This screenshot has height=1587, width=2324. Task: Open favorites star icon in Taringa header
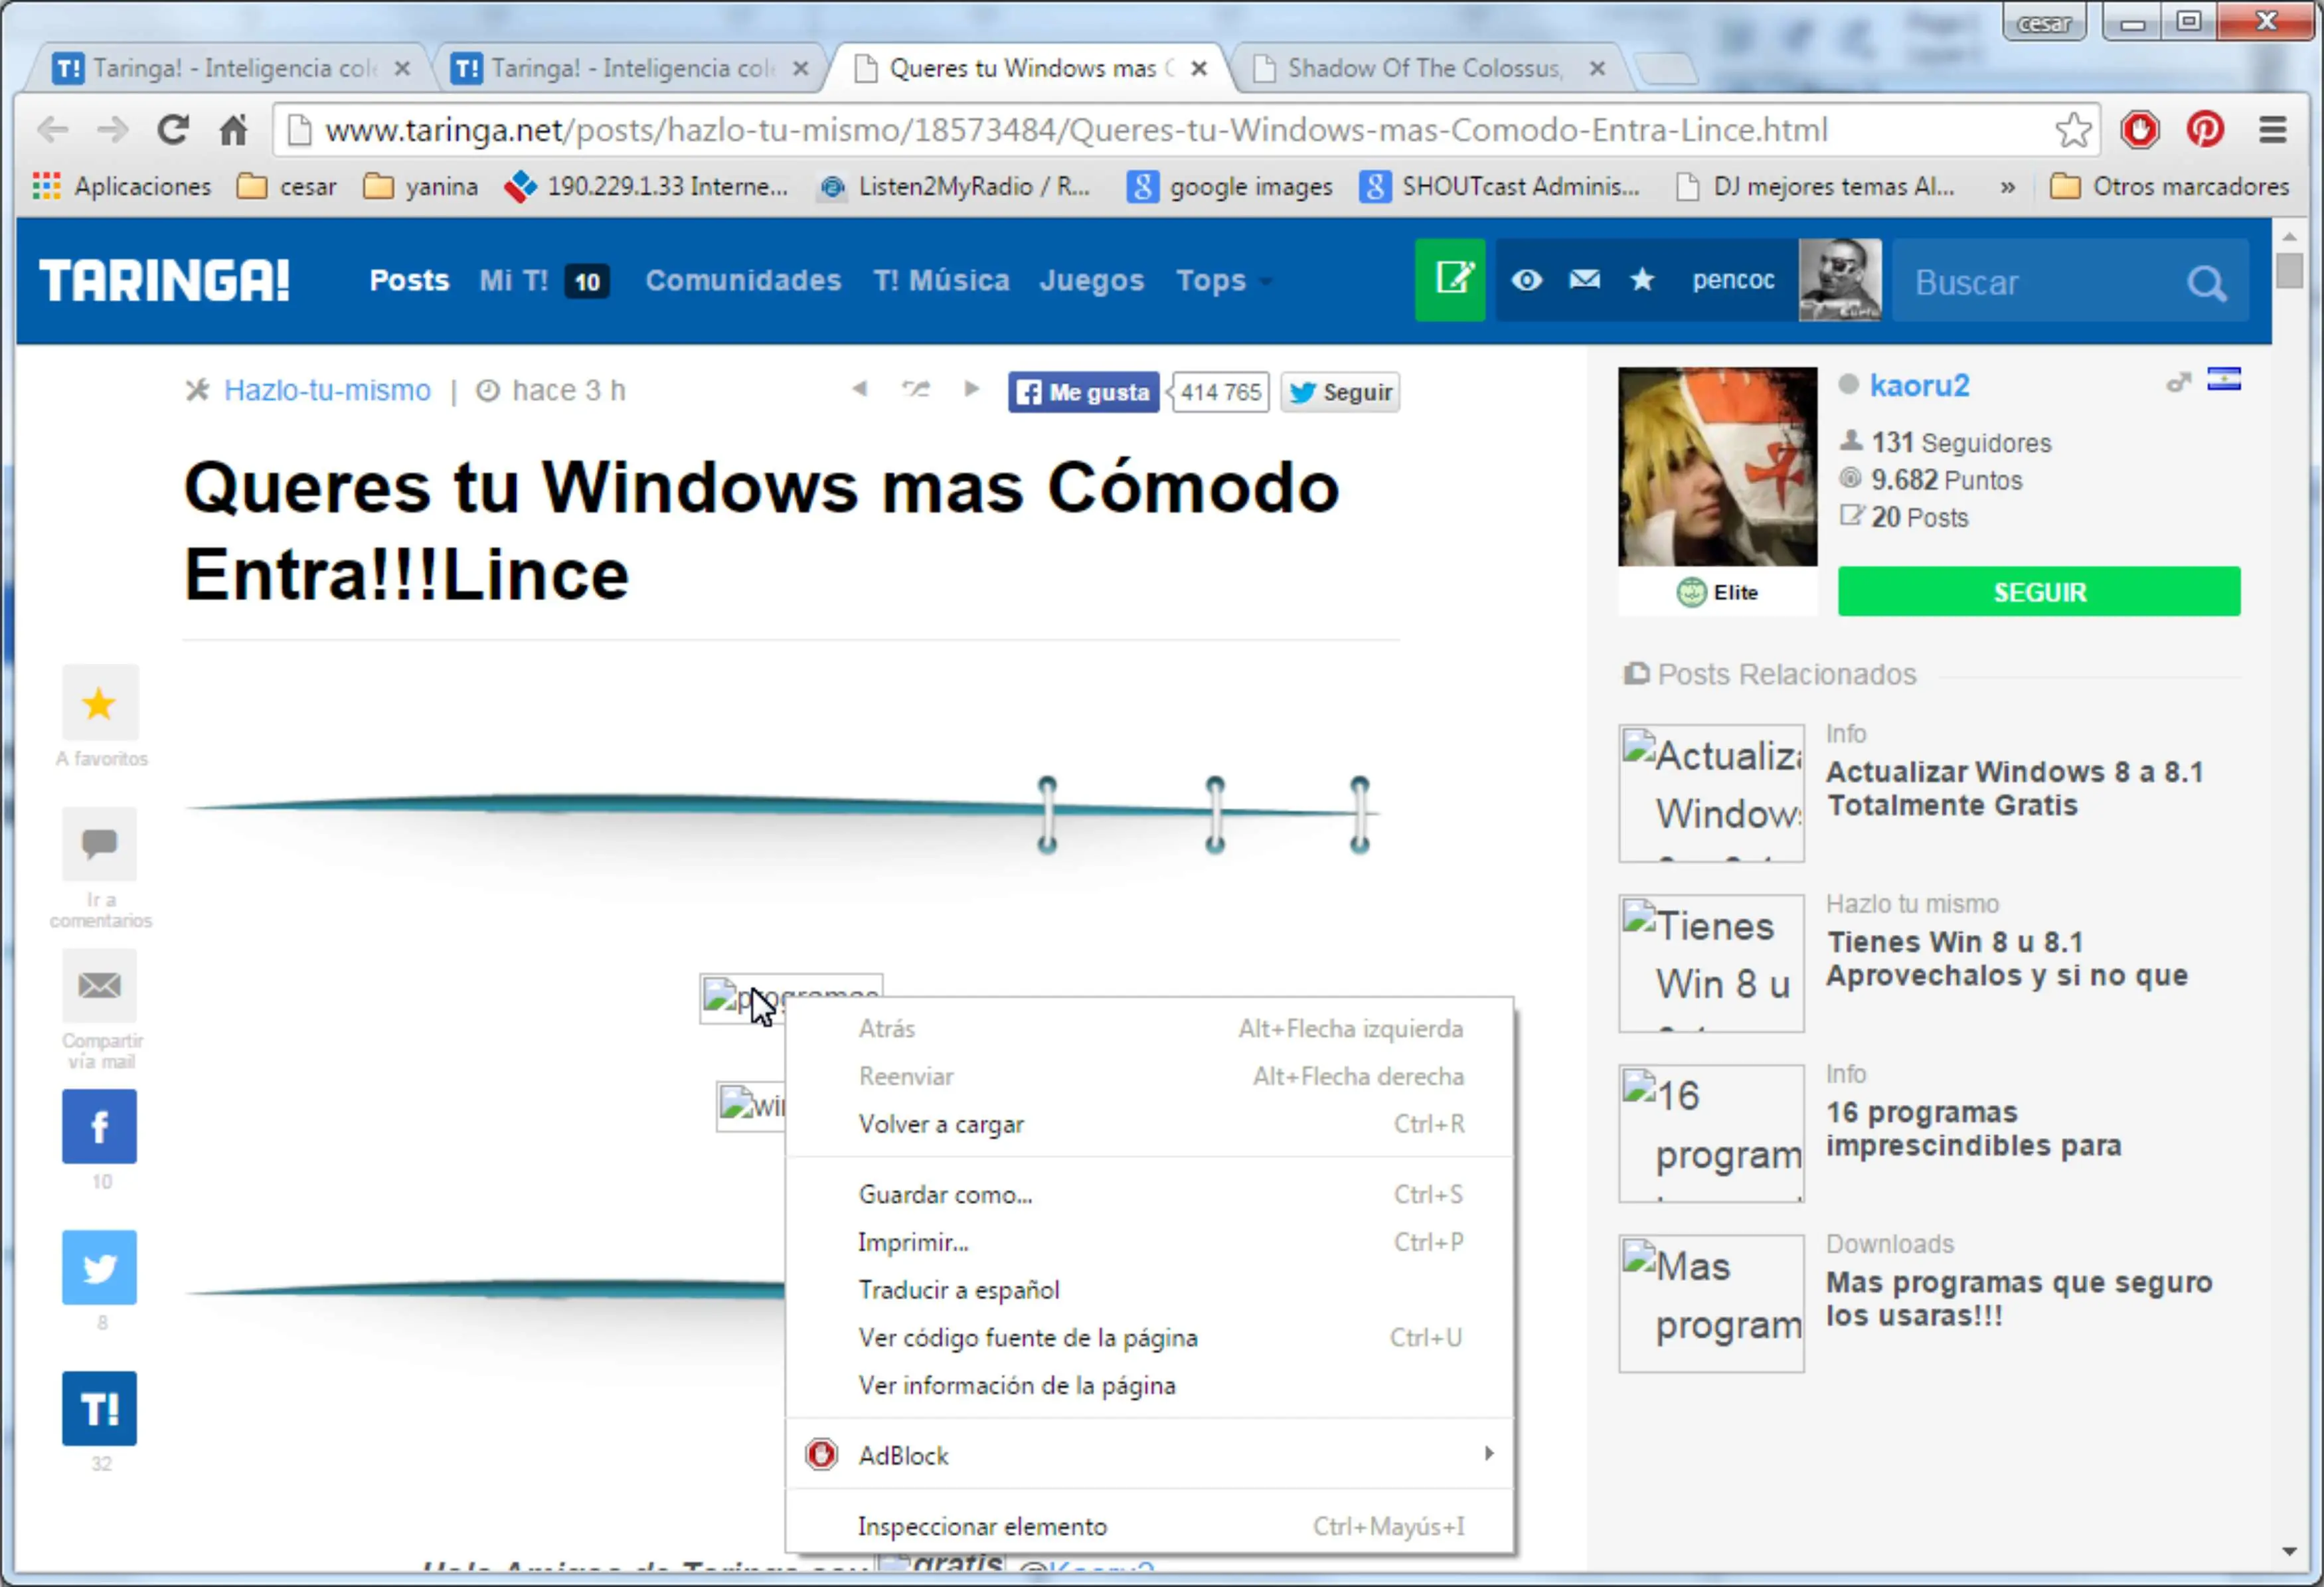[x=1642, y=280]
